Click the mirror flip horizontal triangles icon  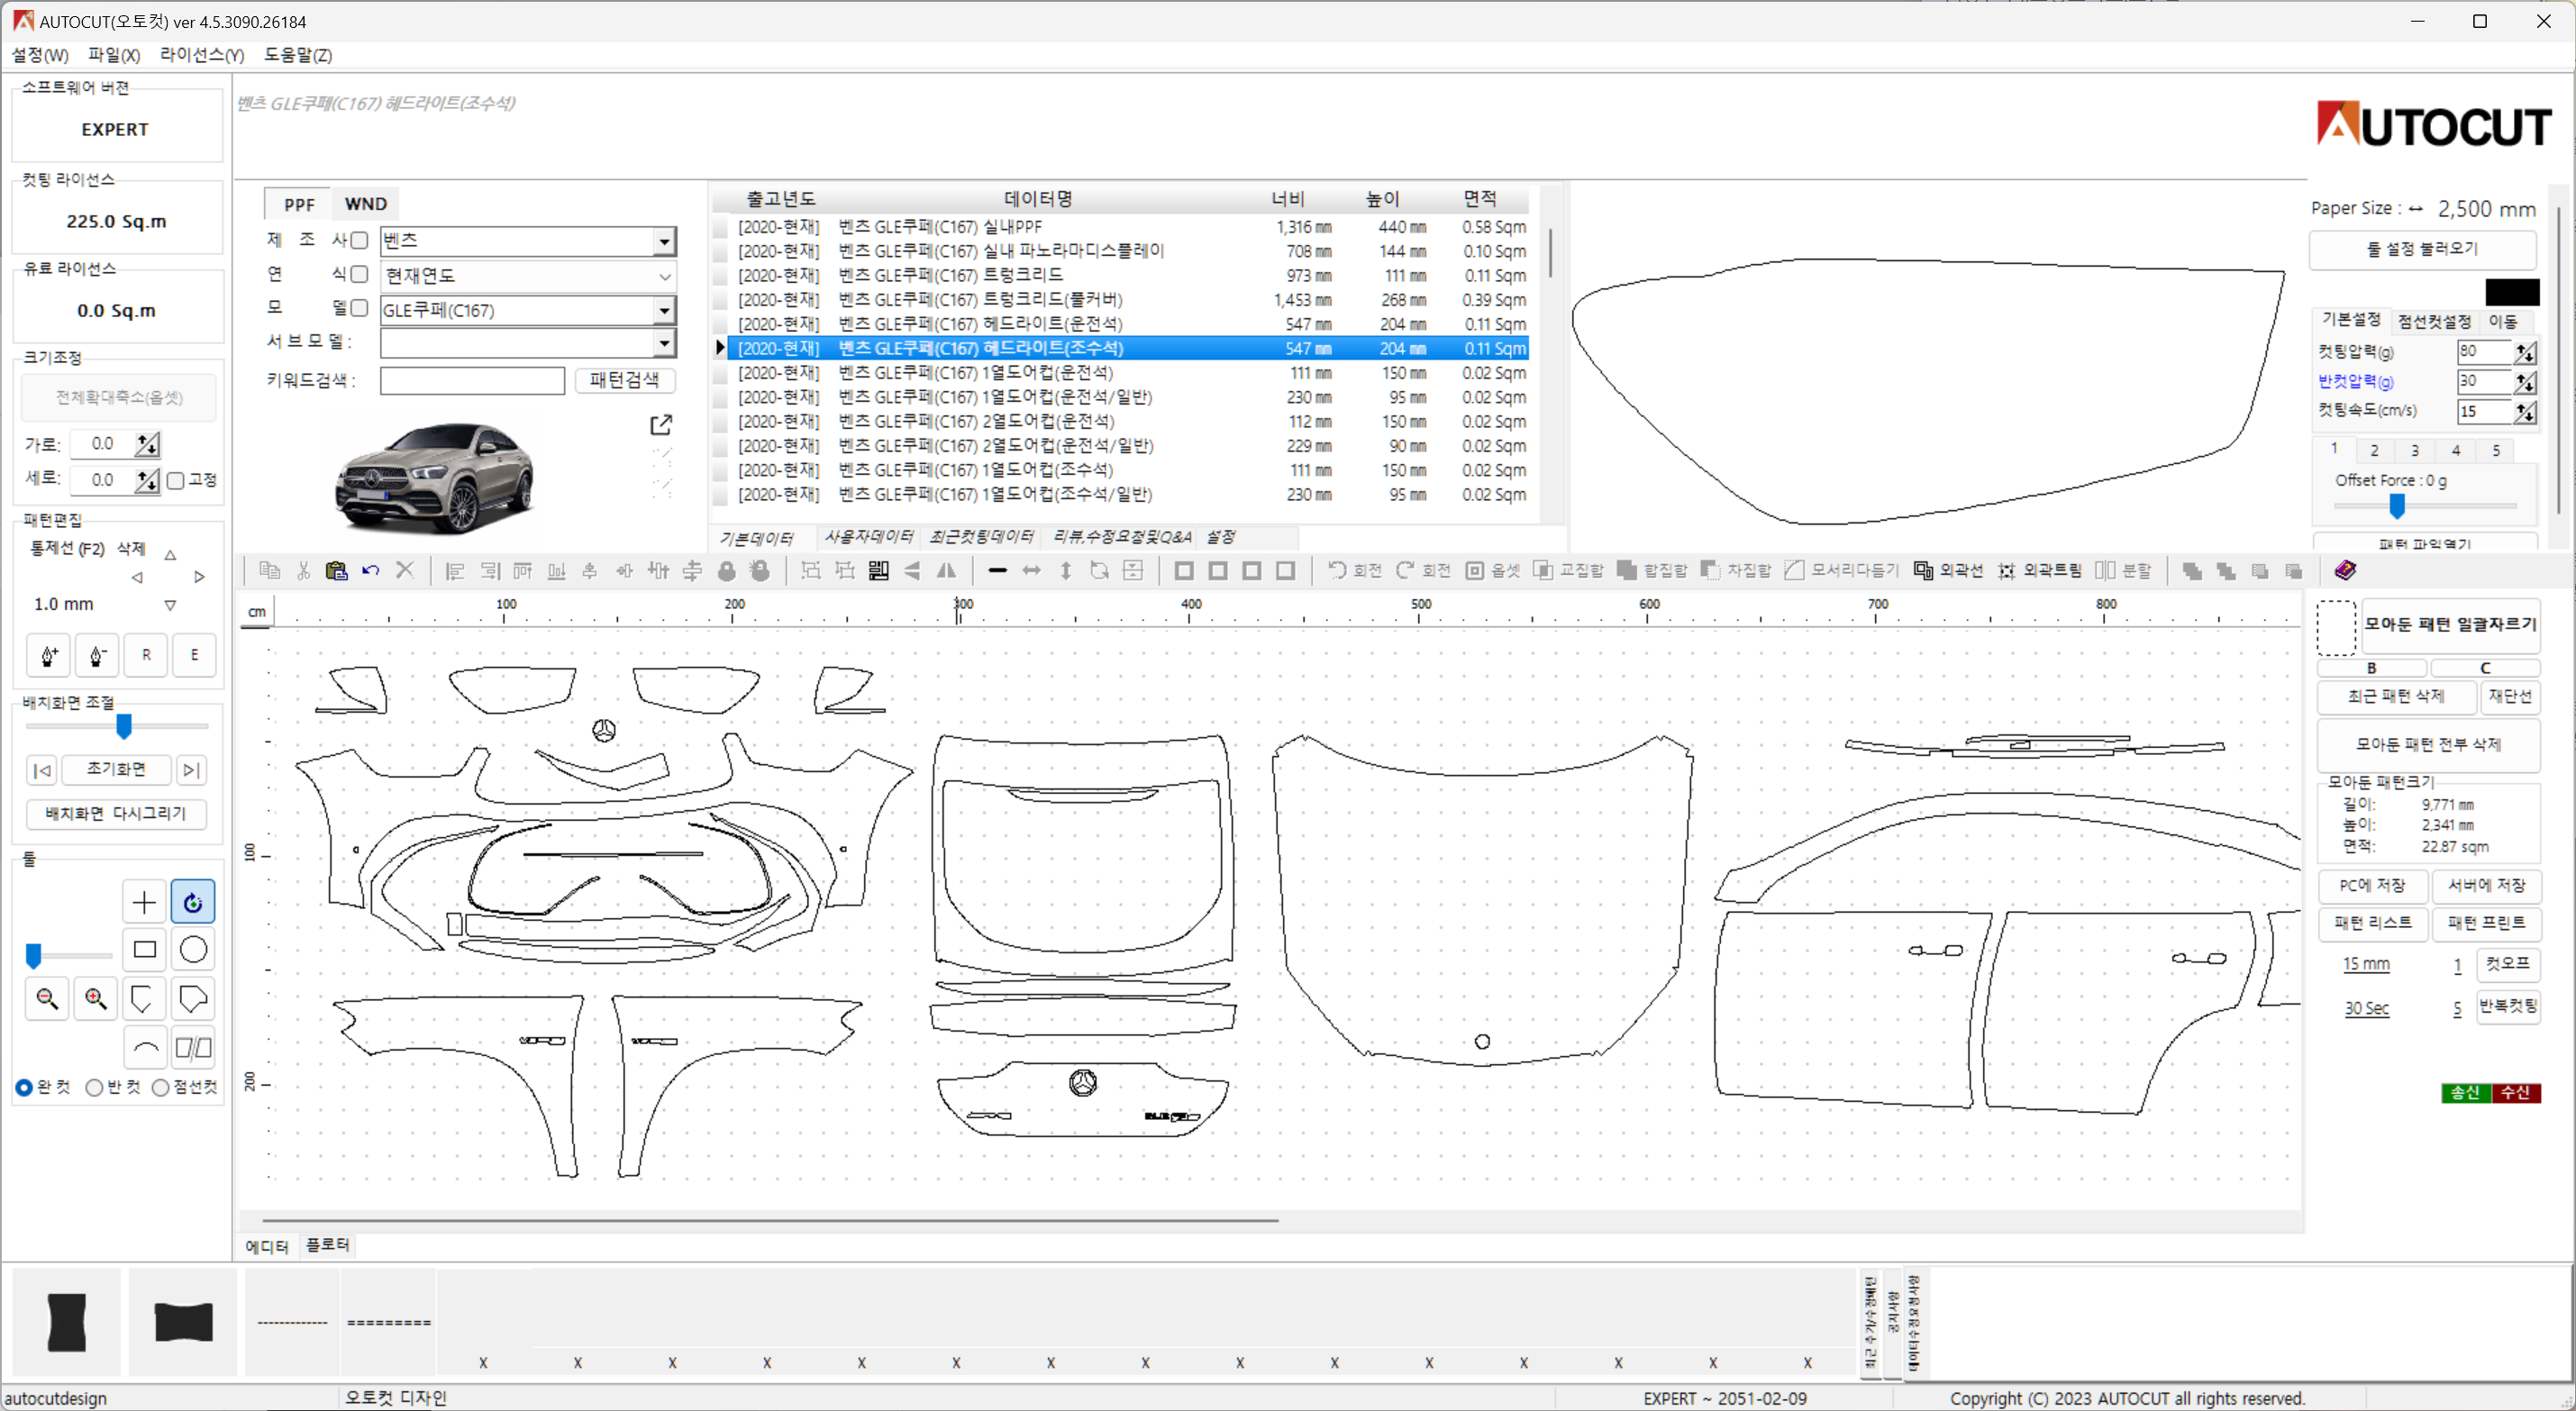pyautogui.click(x=946, y=570)
